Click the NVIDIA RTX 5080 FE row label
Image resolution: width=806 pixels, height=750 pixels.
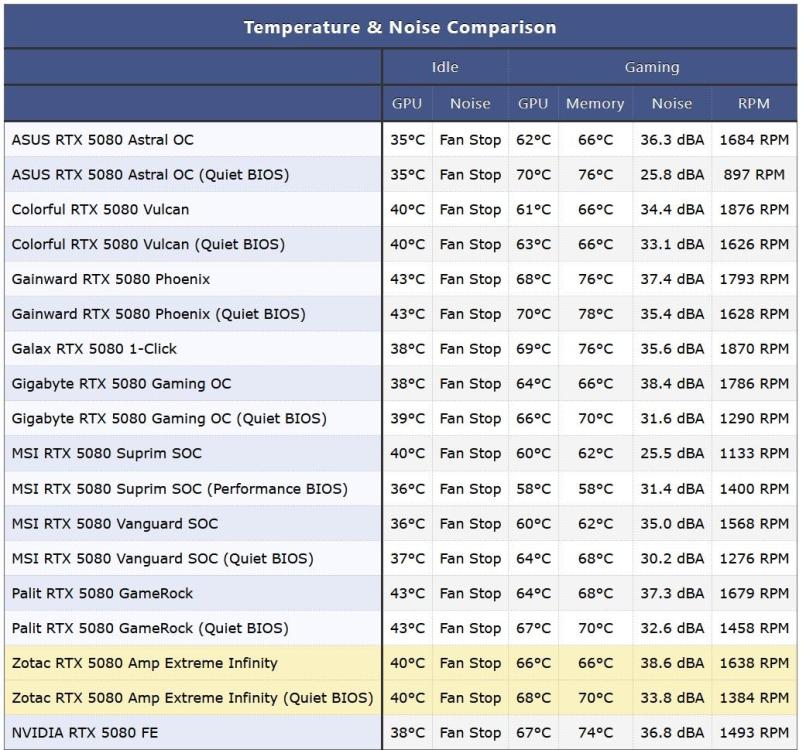pos(85,733)
